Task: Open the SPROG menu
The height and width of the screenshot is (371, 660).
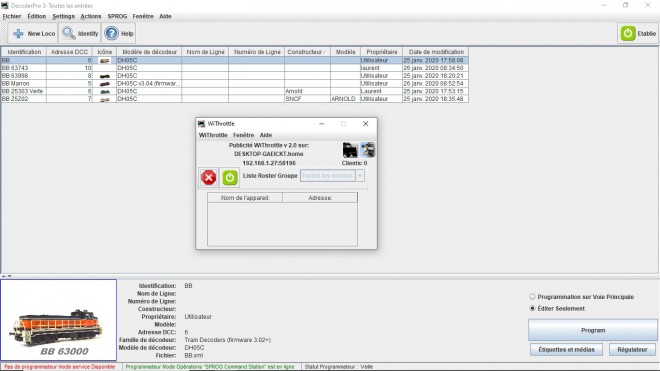Action: pos(117,16)
